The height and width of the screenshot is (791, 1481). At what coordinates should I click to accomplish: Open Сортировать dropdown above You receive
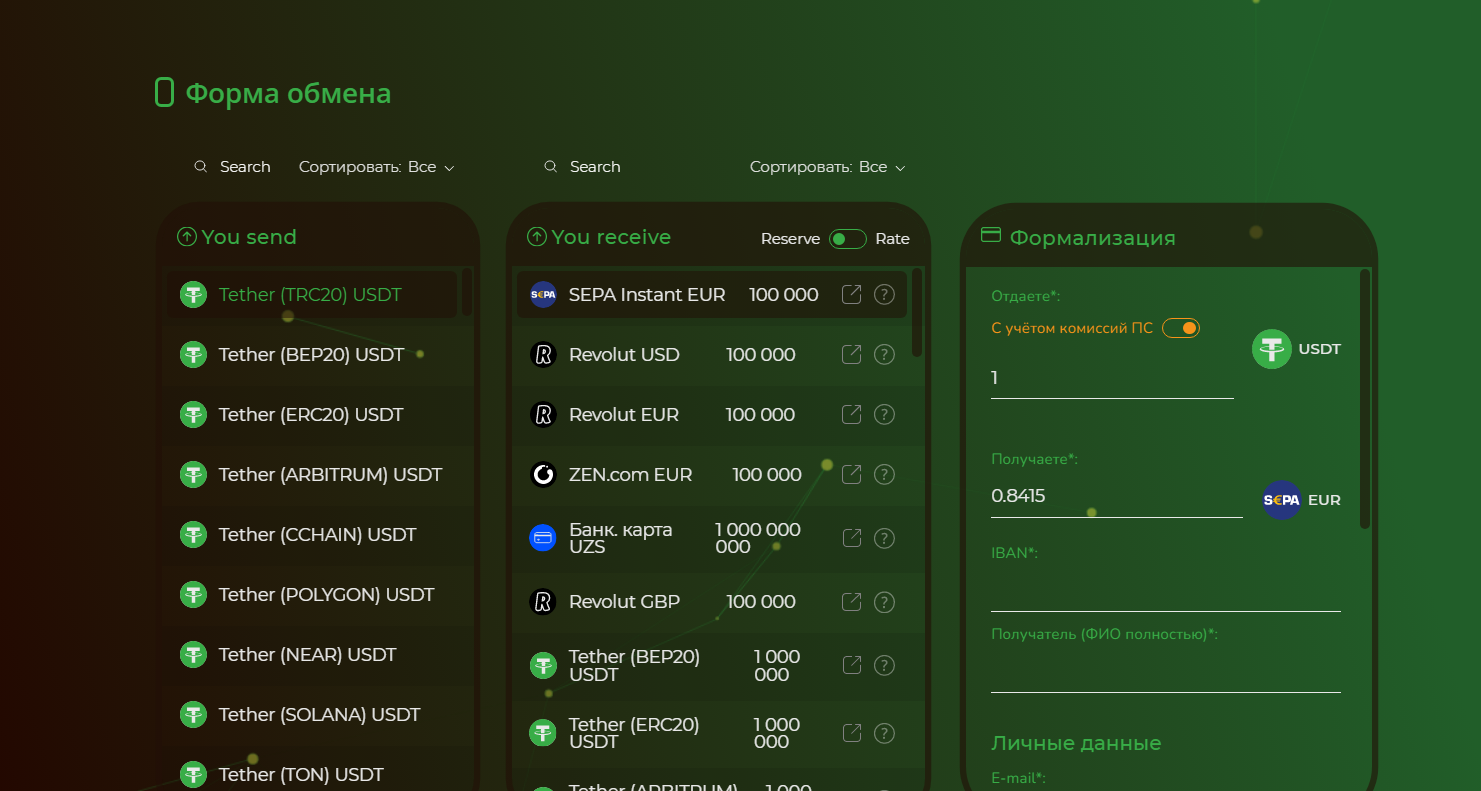click(828, 167)
